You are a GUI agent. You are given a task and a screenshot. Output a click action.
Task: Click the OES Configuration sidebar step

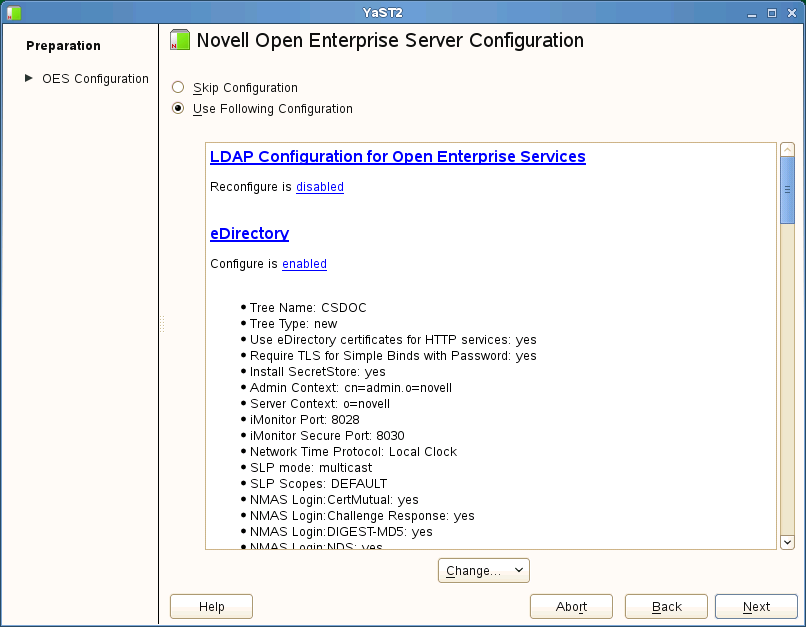click(x=95, y=79)
